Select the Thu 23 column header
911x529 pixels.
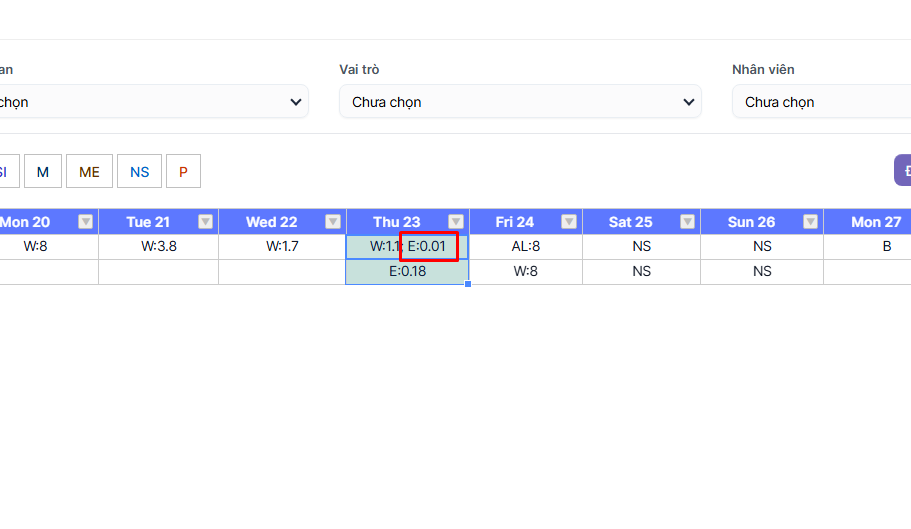tap(396, 222)
